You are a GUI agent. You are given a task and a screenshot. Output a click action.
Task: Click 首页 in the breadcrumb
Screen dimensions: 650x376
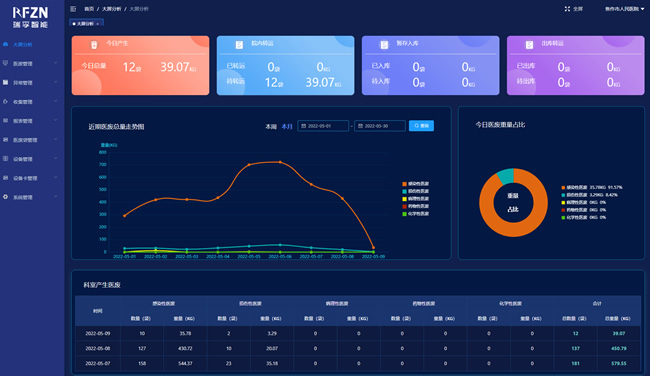(89, 9)
